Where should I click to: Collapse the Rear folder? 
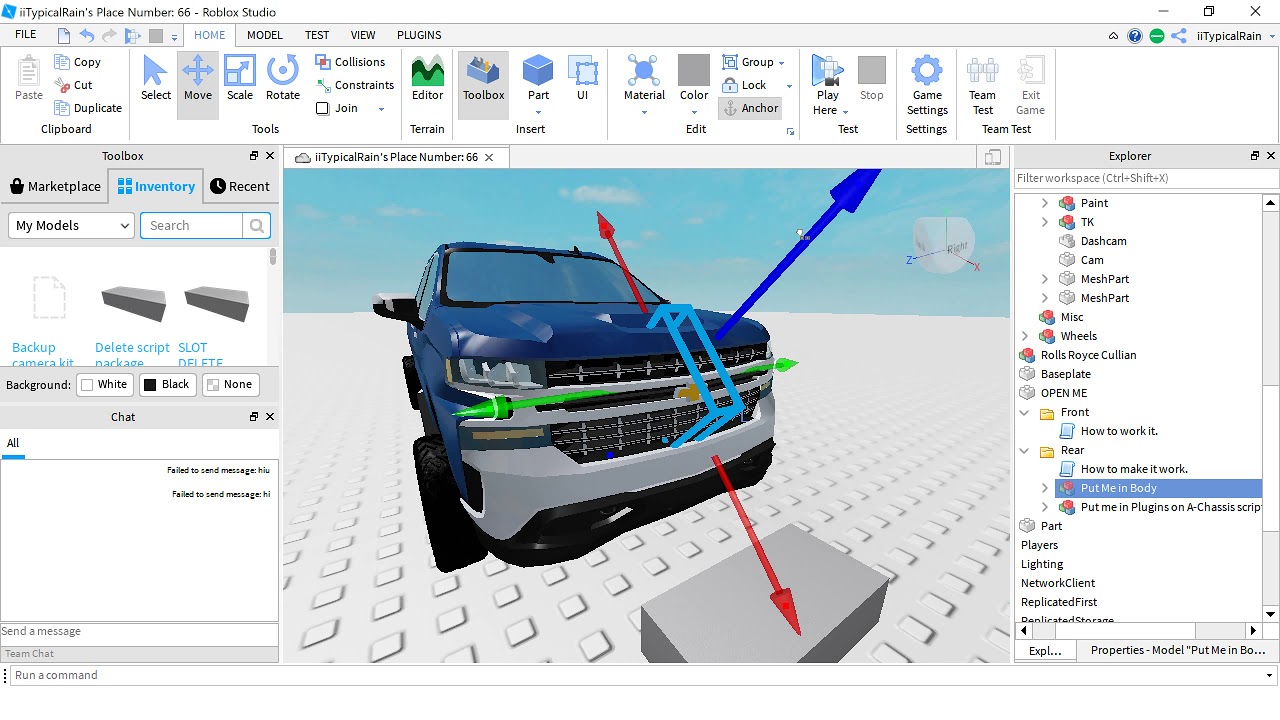(x=1025, y=450)
